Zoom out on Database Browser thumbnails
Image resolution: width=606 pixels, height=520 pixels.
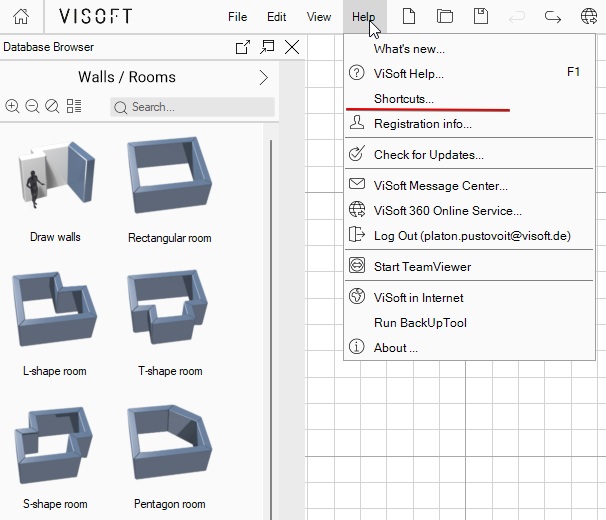pos(32,107)
